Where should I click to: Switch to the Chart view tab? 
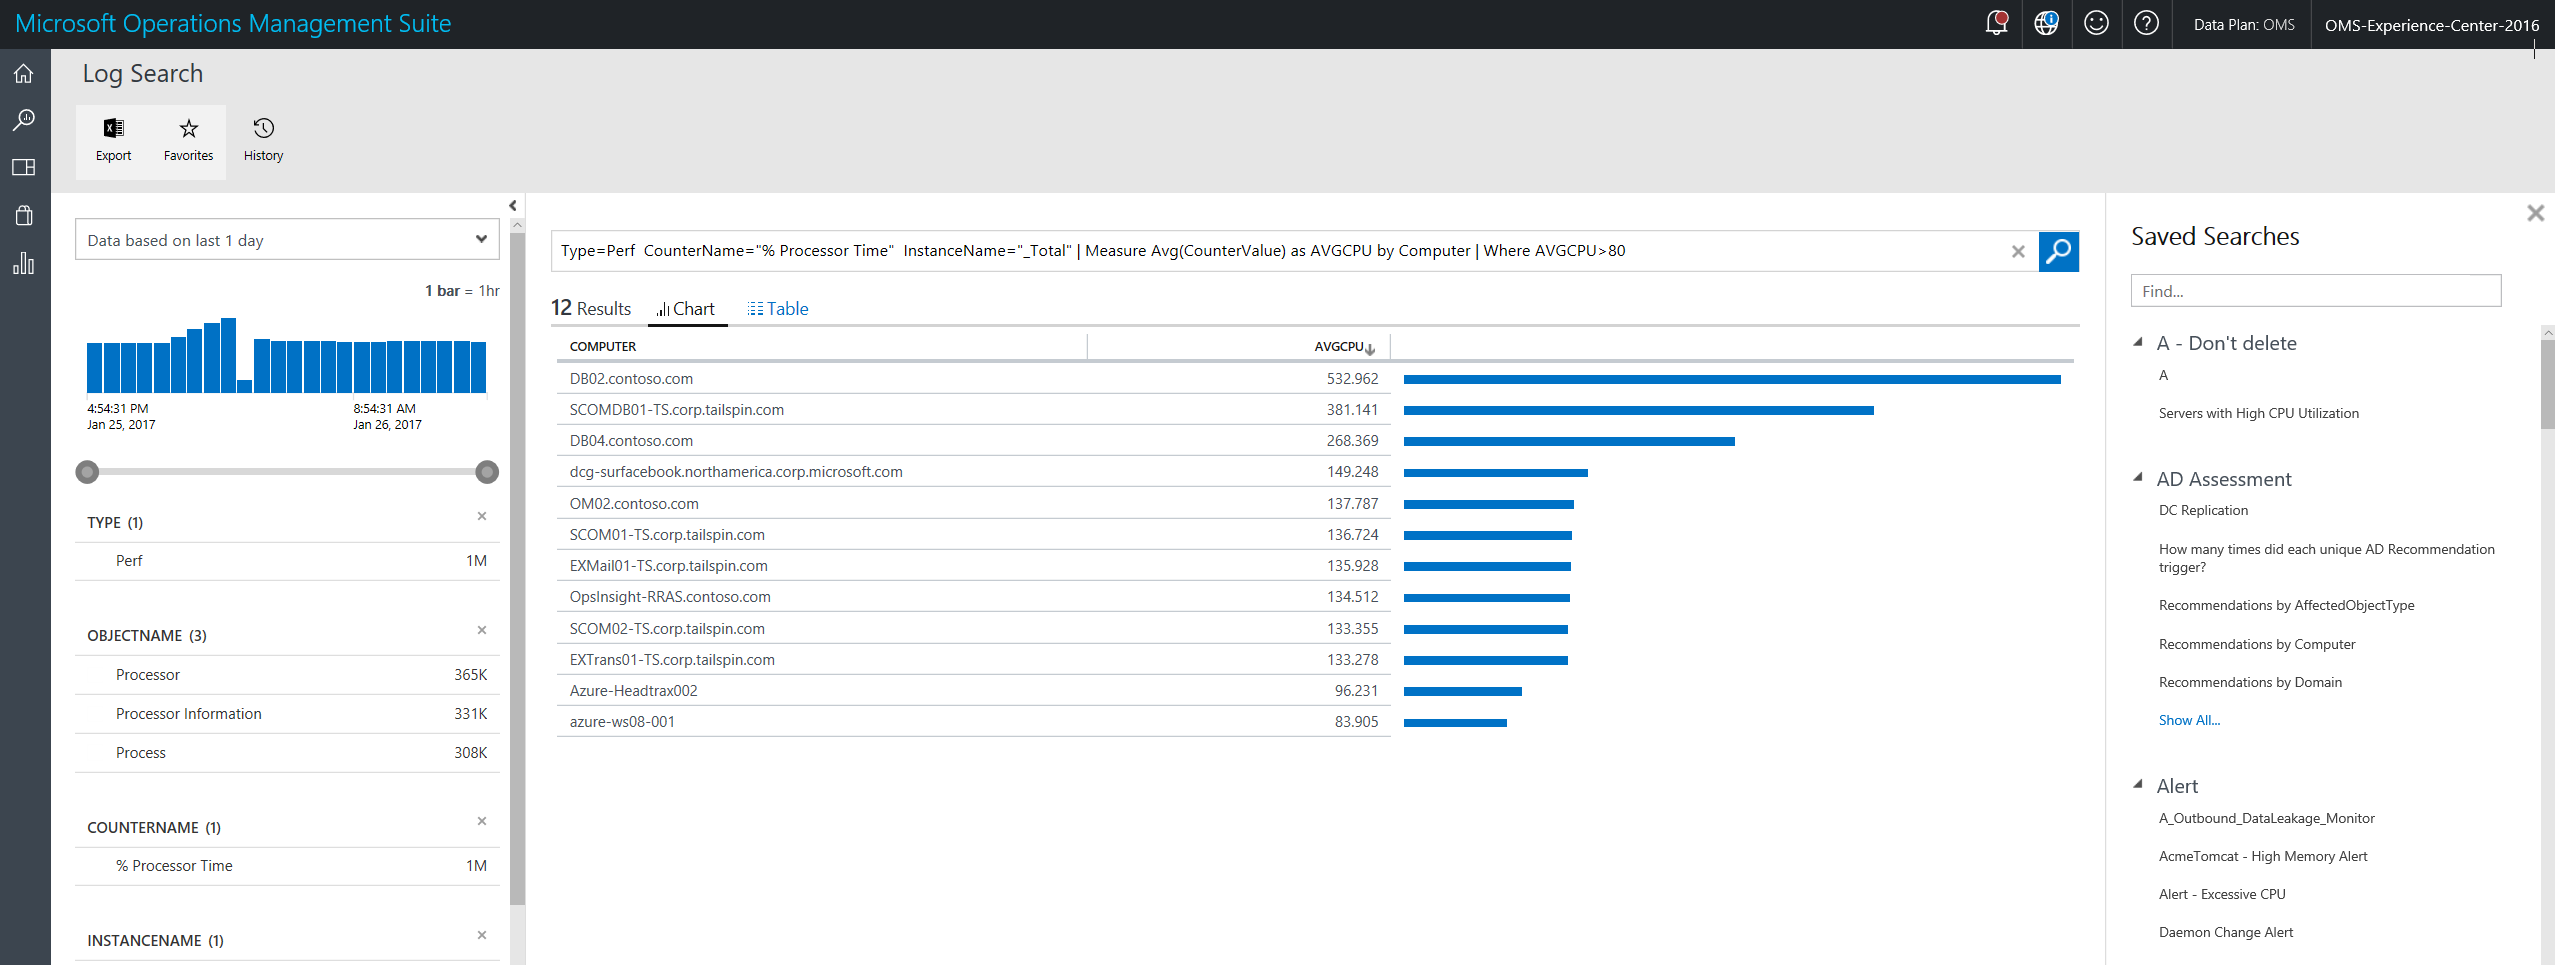(x=687, y=309)
